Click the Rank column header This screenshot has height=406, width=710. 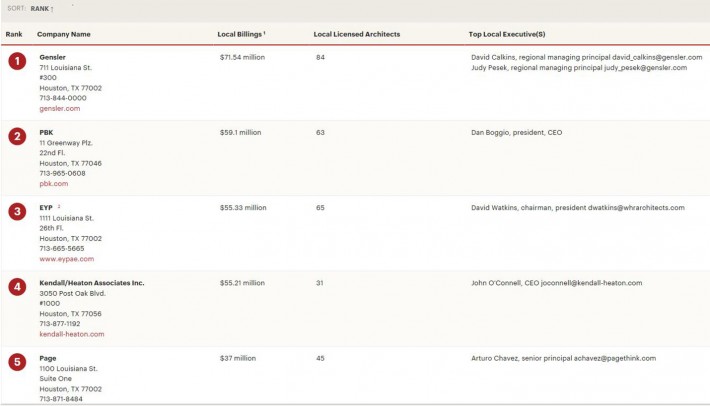(x=14, y=34)
